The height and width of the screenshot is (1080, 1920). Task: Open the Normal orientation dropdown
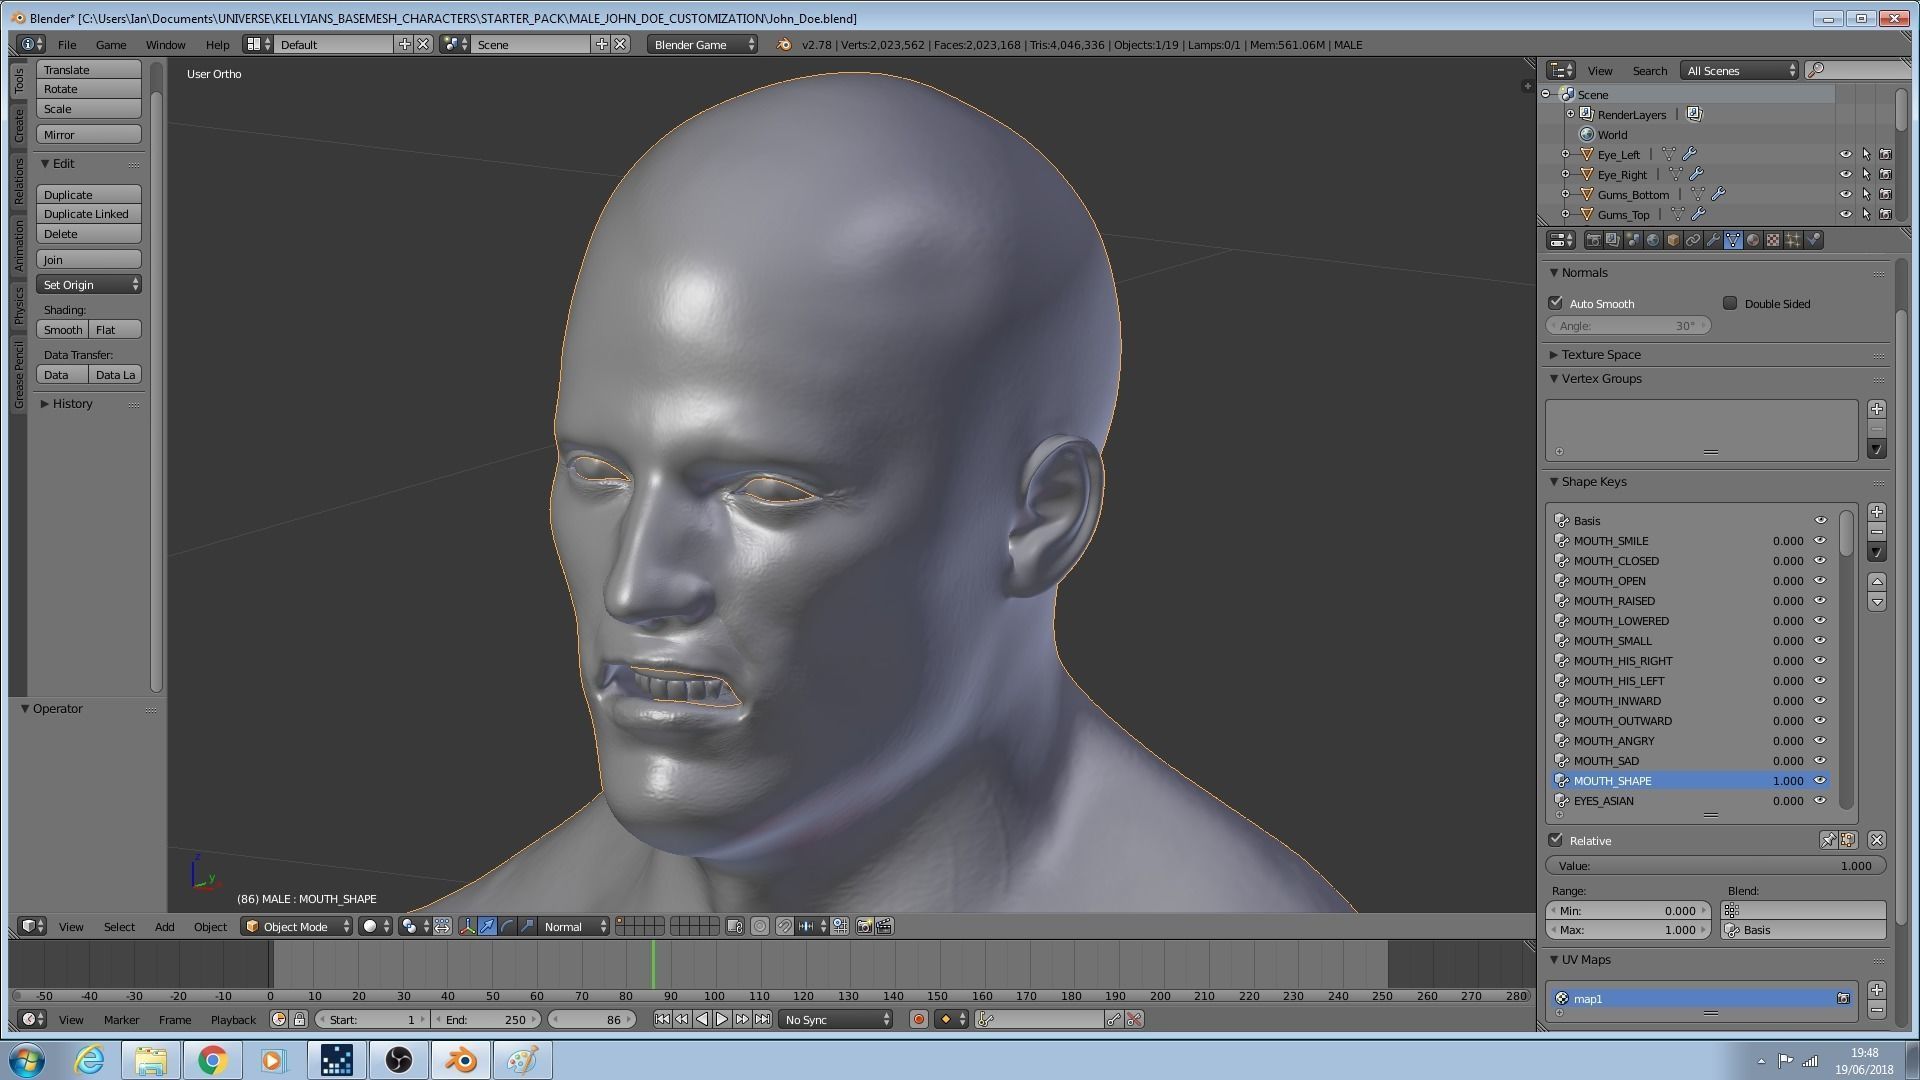(573, 926)
